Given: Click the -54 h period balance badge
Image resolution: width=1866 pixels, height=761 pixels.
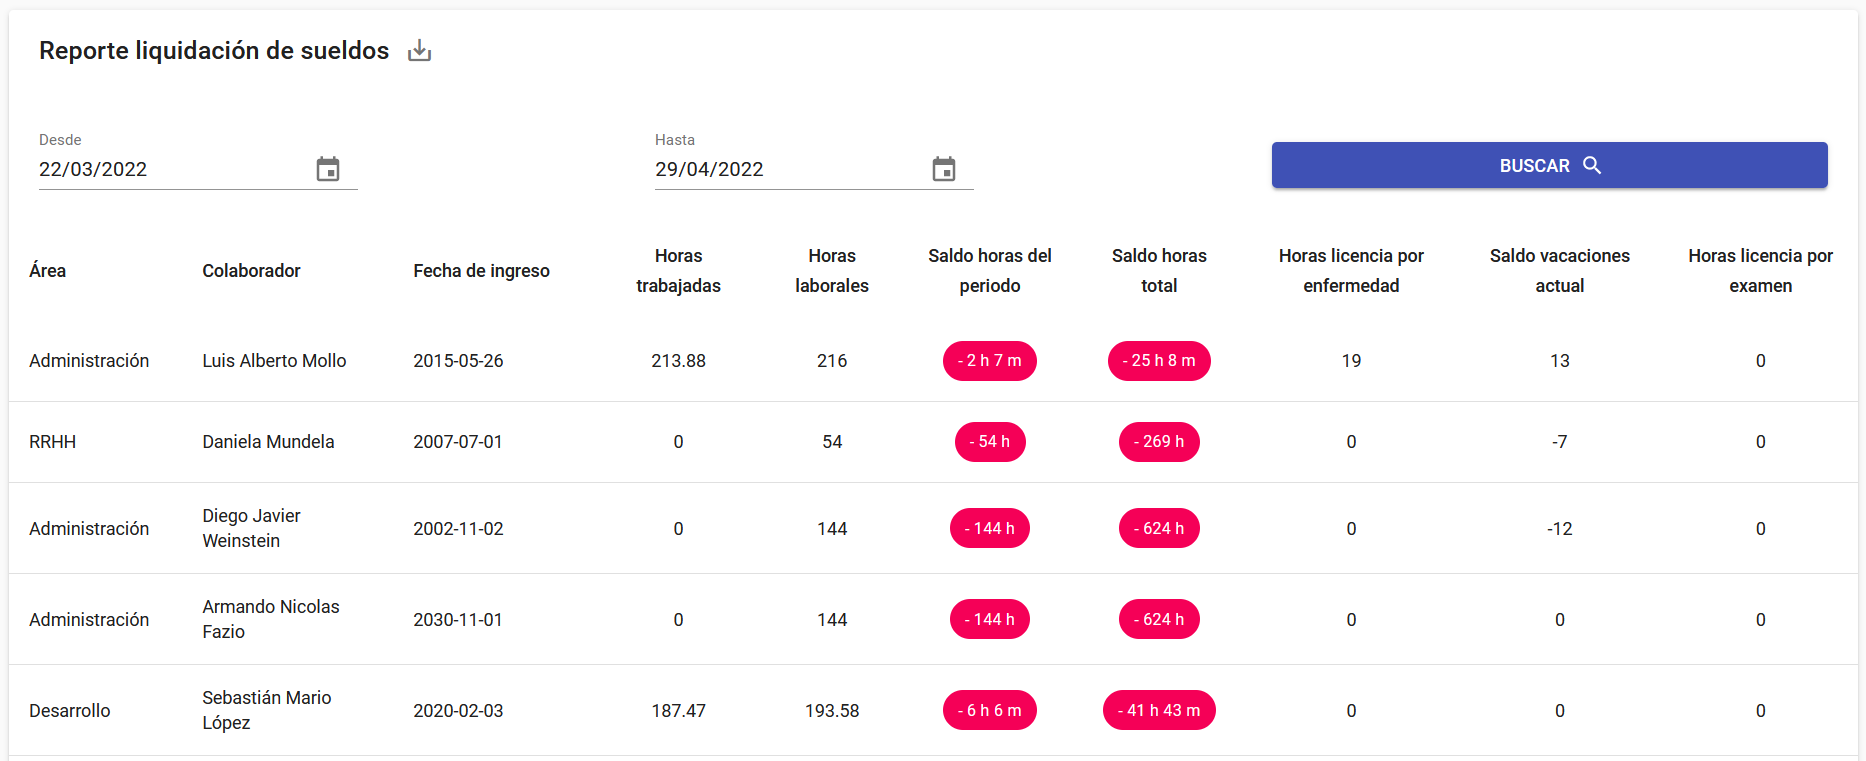Looking at the screenshot, I should tap(989, 442).
